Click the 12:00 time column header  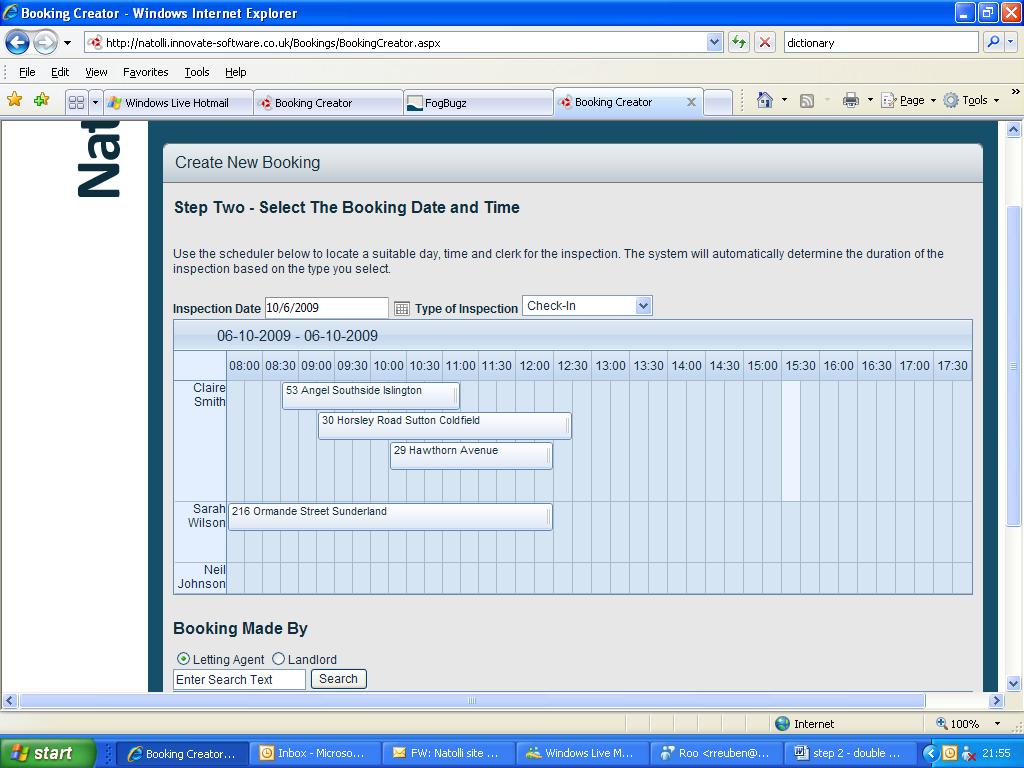click(534, 366)
